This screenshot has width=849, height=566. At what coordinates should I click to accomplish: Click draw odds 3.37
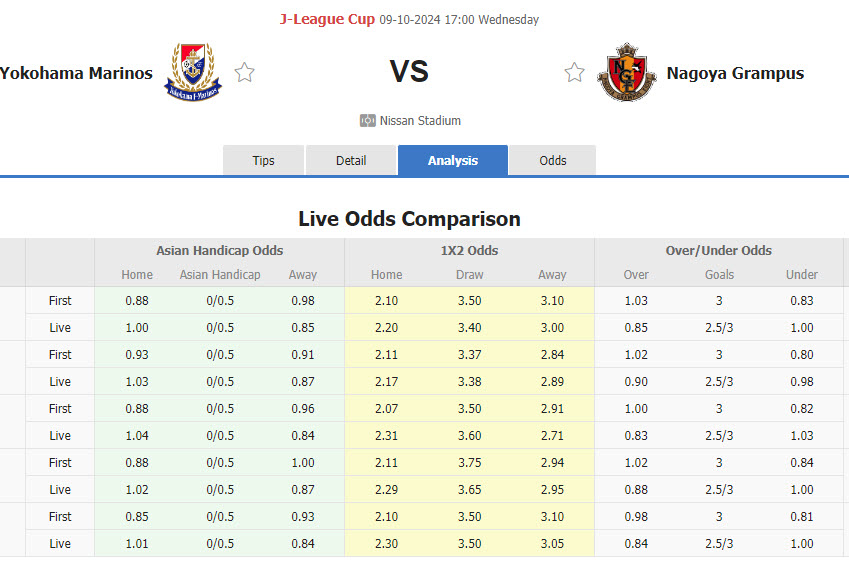469,355
